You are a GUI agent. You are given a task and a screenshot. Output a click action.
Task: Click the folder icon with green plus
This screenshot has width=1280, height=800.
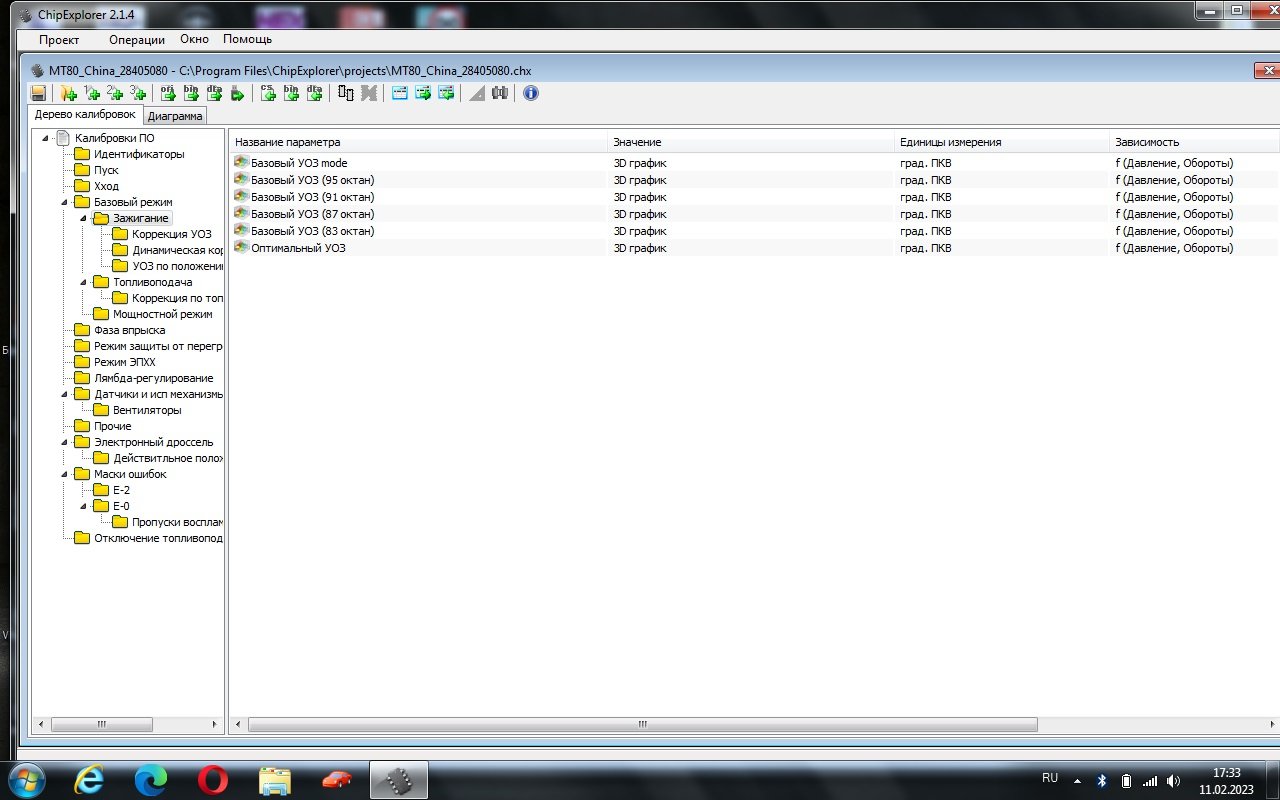click(68, 93)
